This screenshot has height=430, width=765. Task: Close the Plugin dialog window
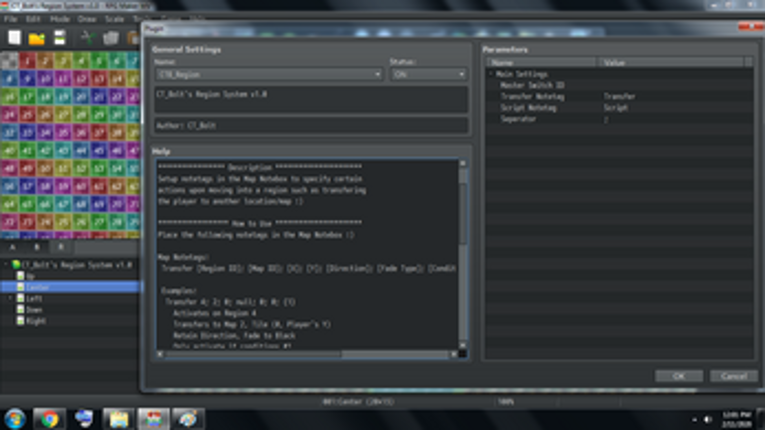click(751, 27)
